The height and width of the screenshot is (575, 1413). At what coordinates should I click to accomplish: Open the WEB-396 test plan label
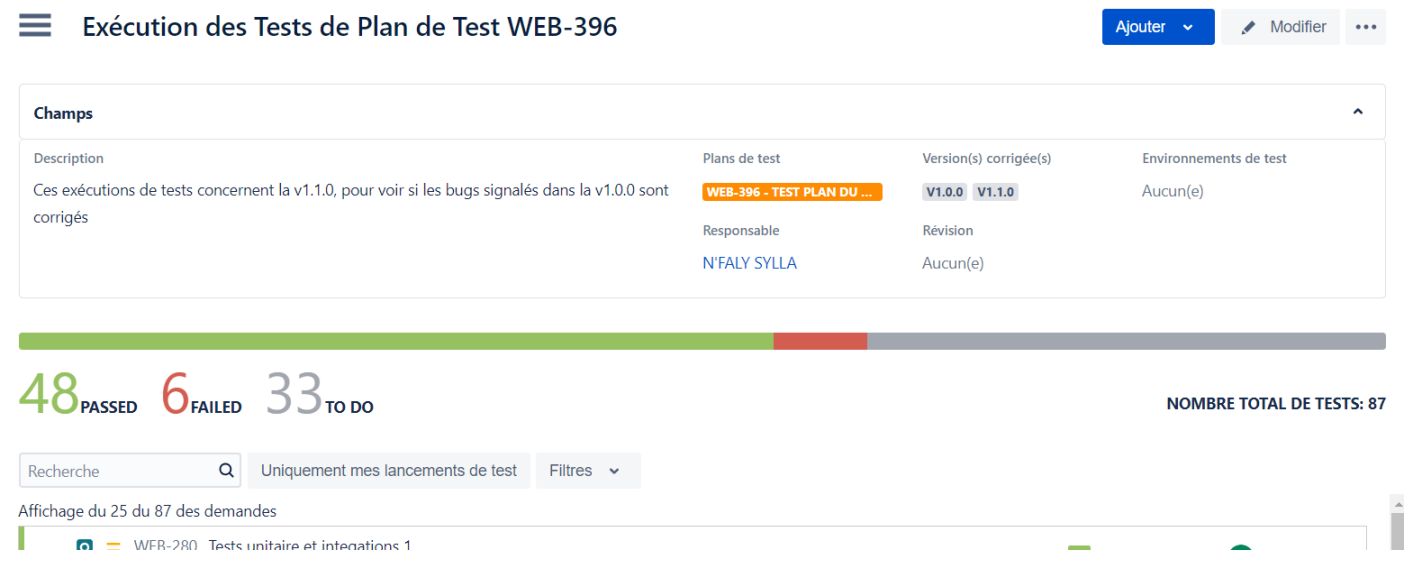tap(792, 192)
